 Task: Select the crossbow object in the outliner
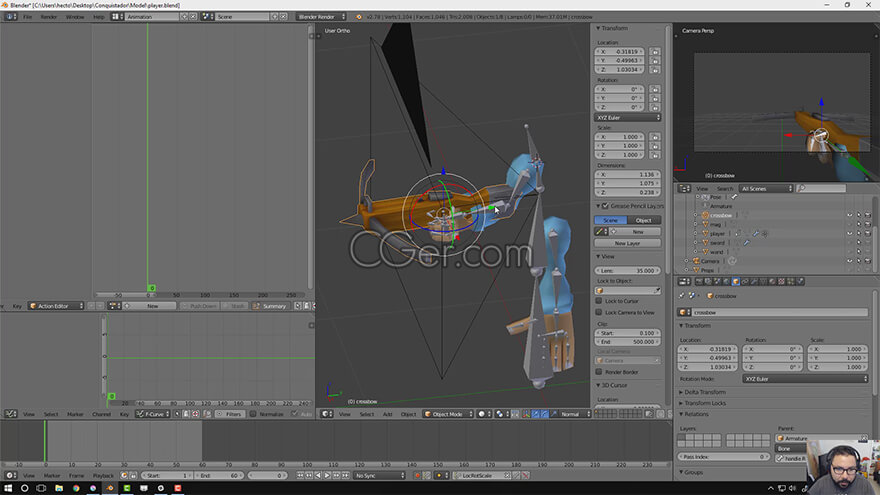[x=721, y=216]
